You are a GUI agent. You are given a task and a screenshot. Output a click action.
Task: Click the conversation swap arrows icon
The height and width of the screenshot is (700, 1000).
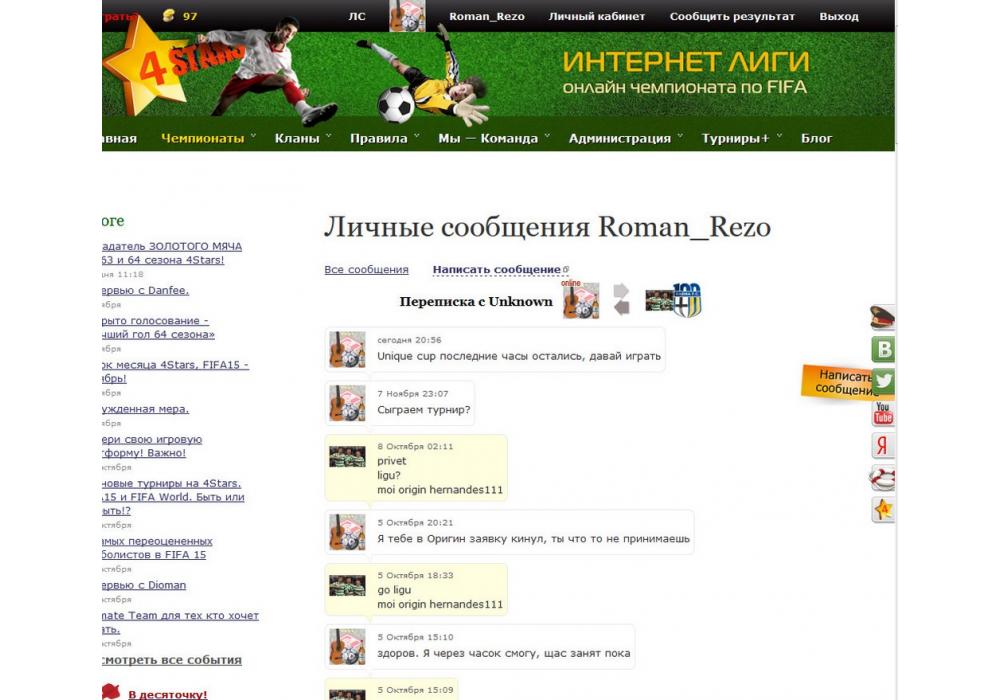point(621,300)
